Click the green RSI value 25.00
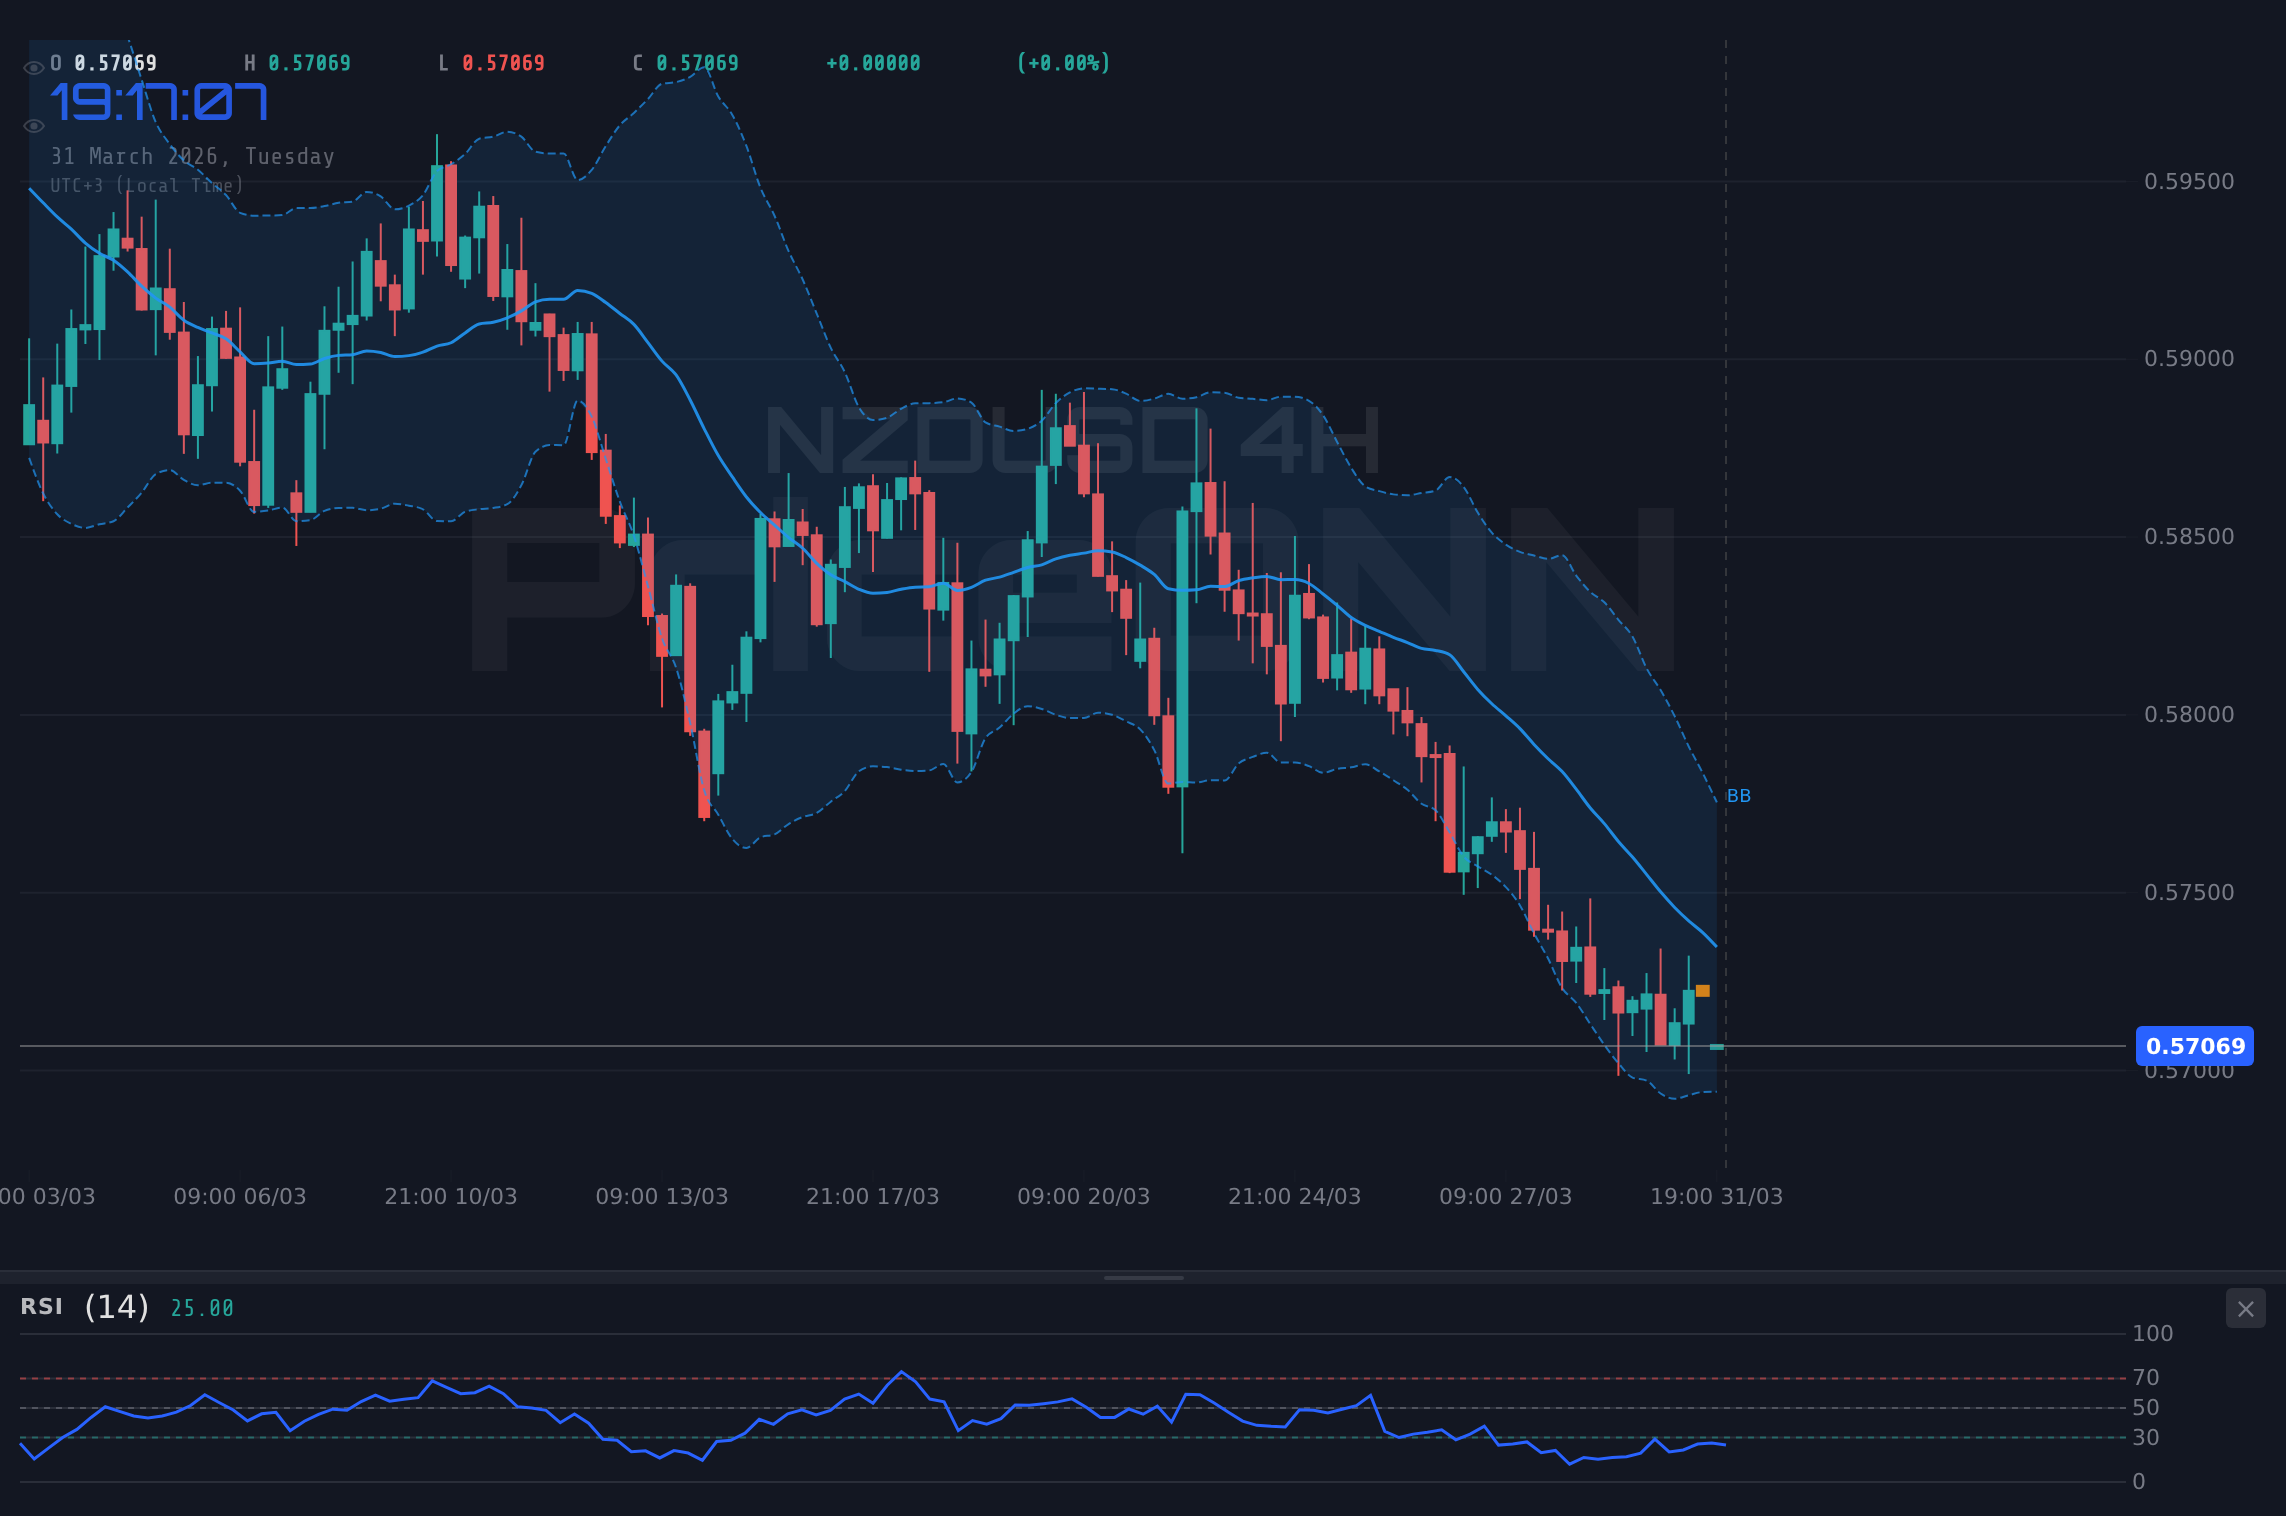 (200, 1307)
